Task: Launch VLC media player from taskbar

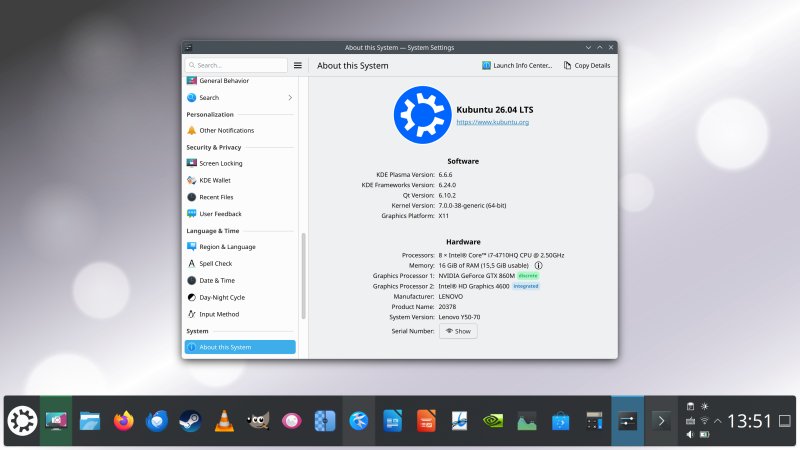Action: (x=224, y=421)
